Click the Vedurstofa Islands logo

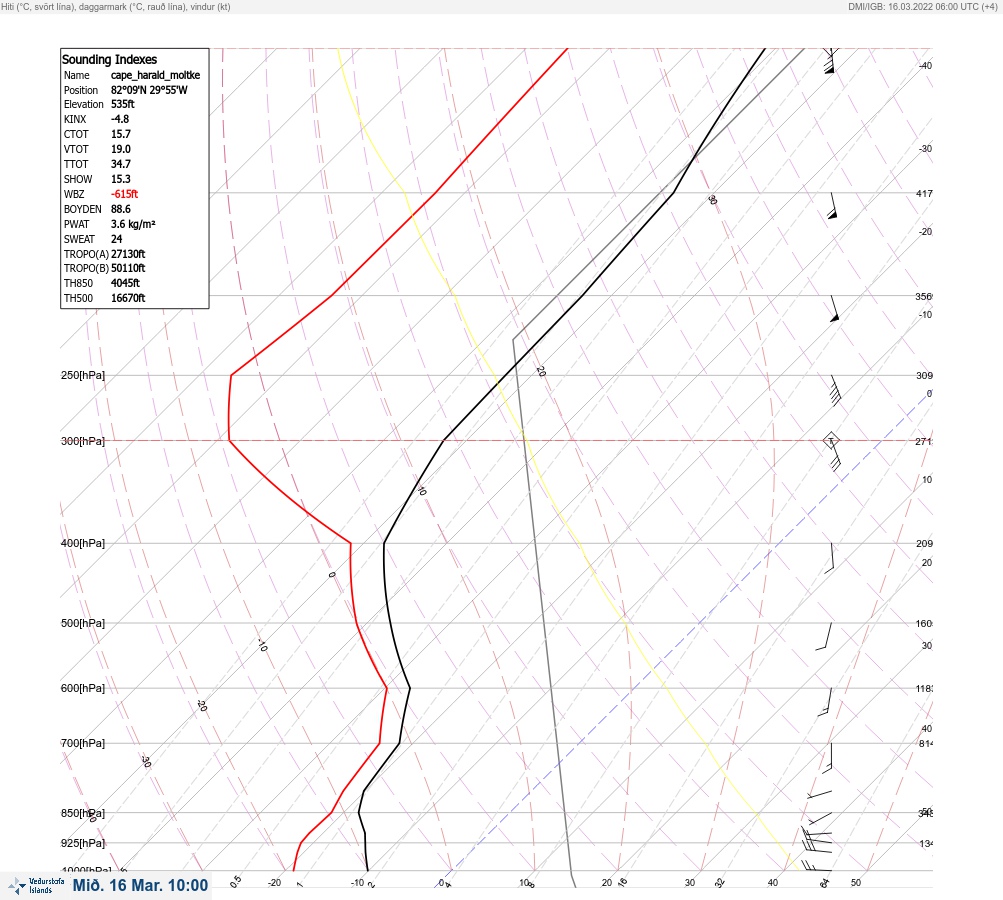[36, 886]
